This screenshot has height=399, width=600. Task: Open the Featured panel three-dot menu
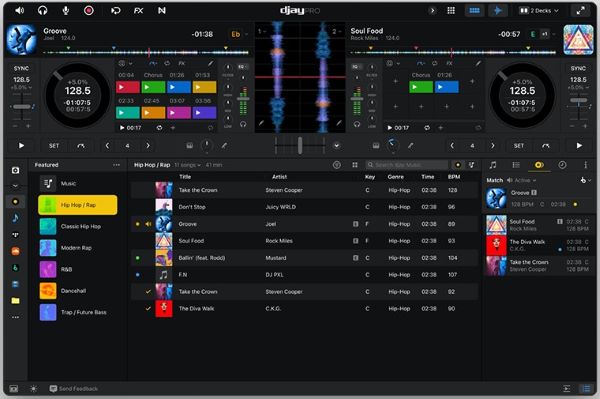pos(116,165)
